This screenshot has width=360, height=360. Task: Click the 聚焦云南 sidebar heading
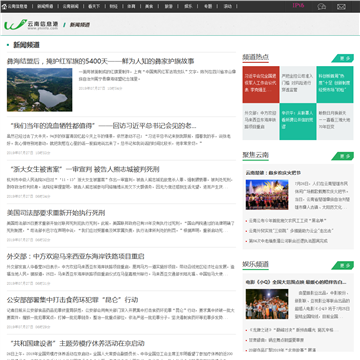(256, 155)
